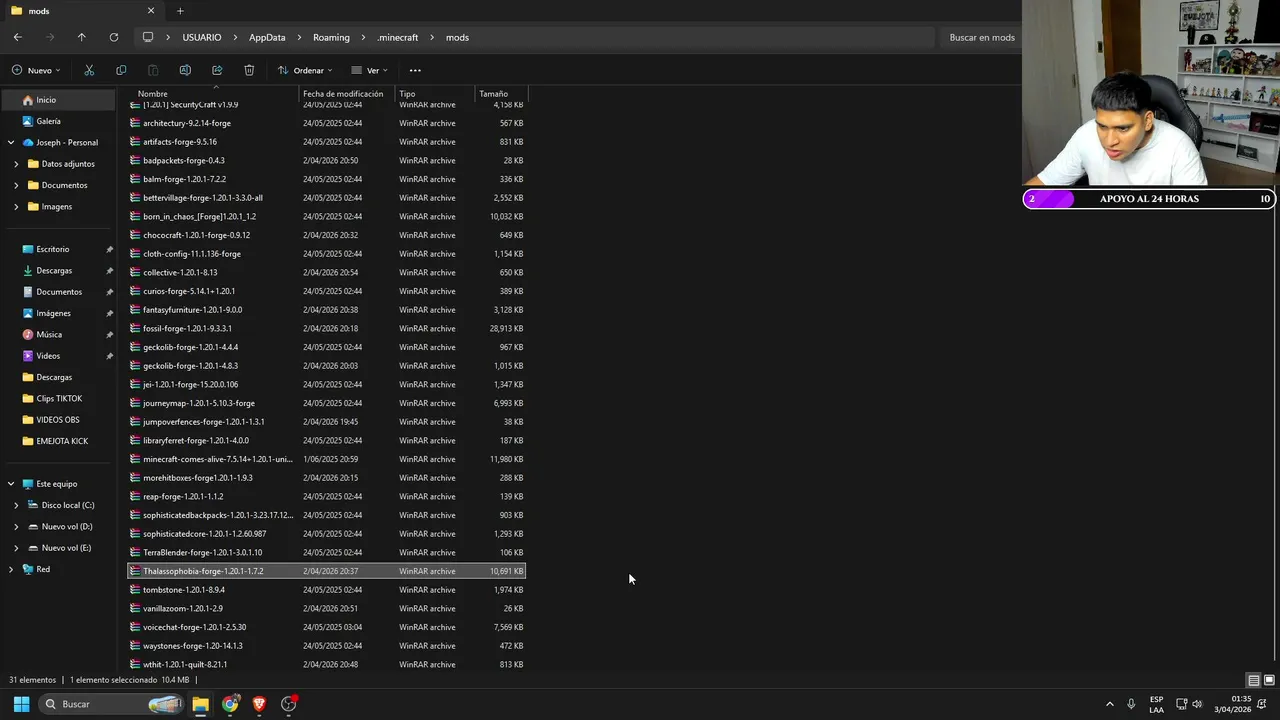Screen dimensions: 1280x720
Task: Open File Explorer from the taskbar
Action: click(x=200, y=704)
